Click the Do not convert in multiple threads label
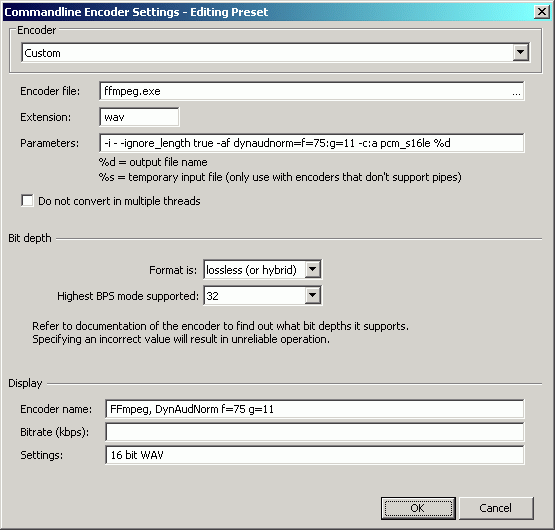This screenshot has width=555, height=530. (x=119, y=201)
